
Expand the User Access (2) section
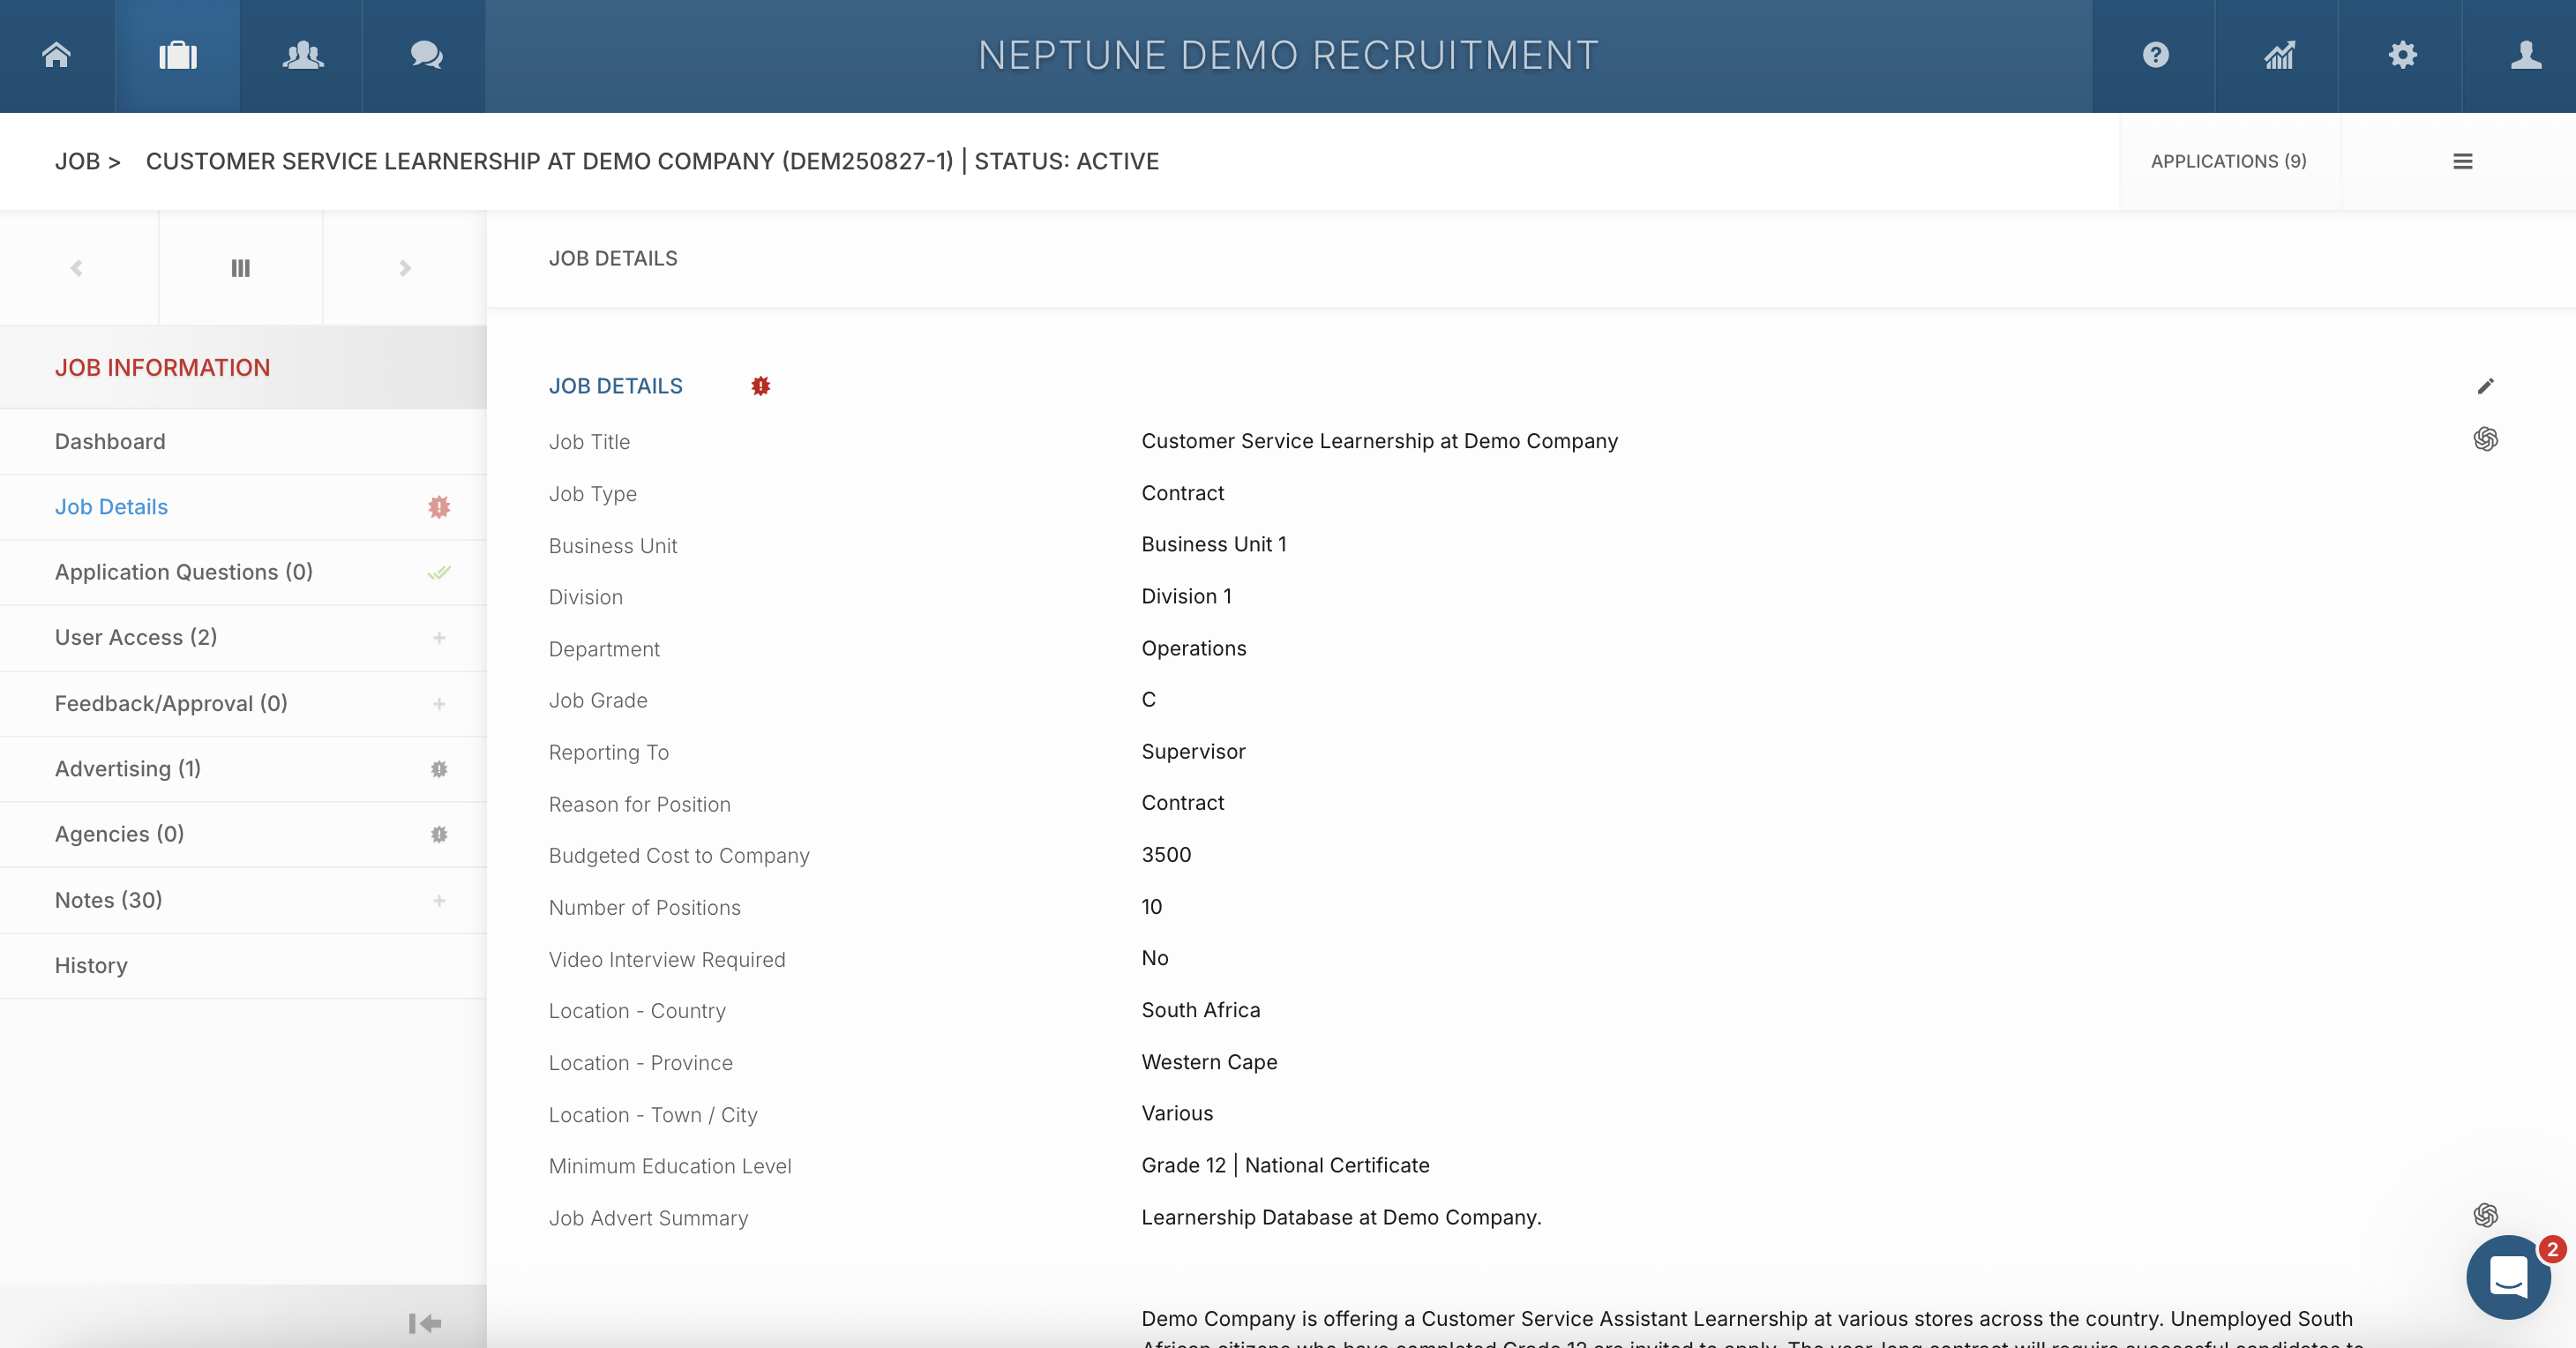tap(439, 638)
